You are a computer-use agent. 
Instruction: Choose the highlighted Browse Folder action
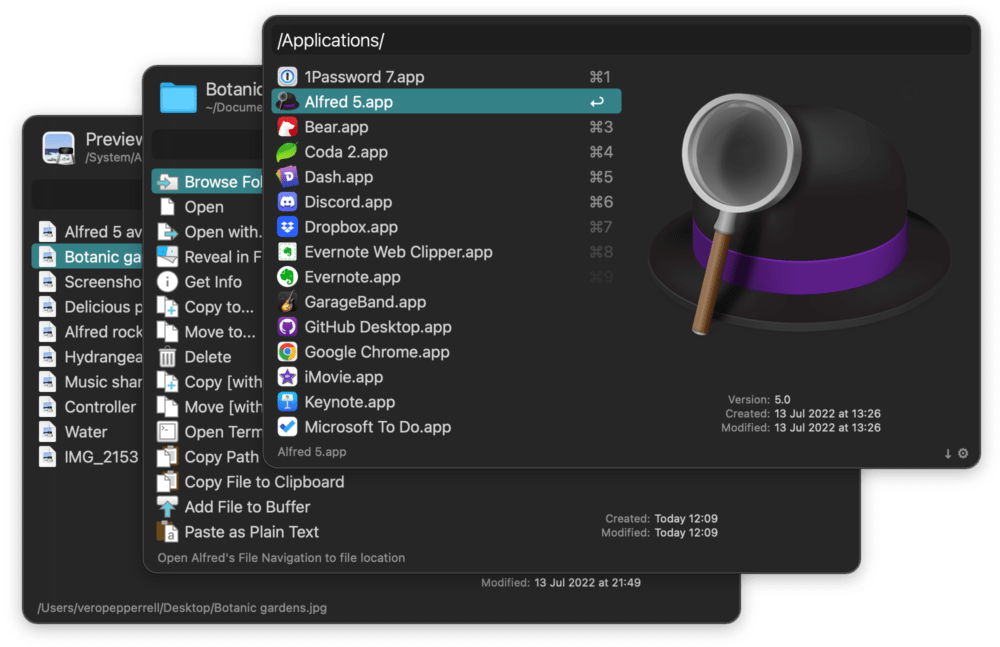tap(207, 182)
